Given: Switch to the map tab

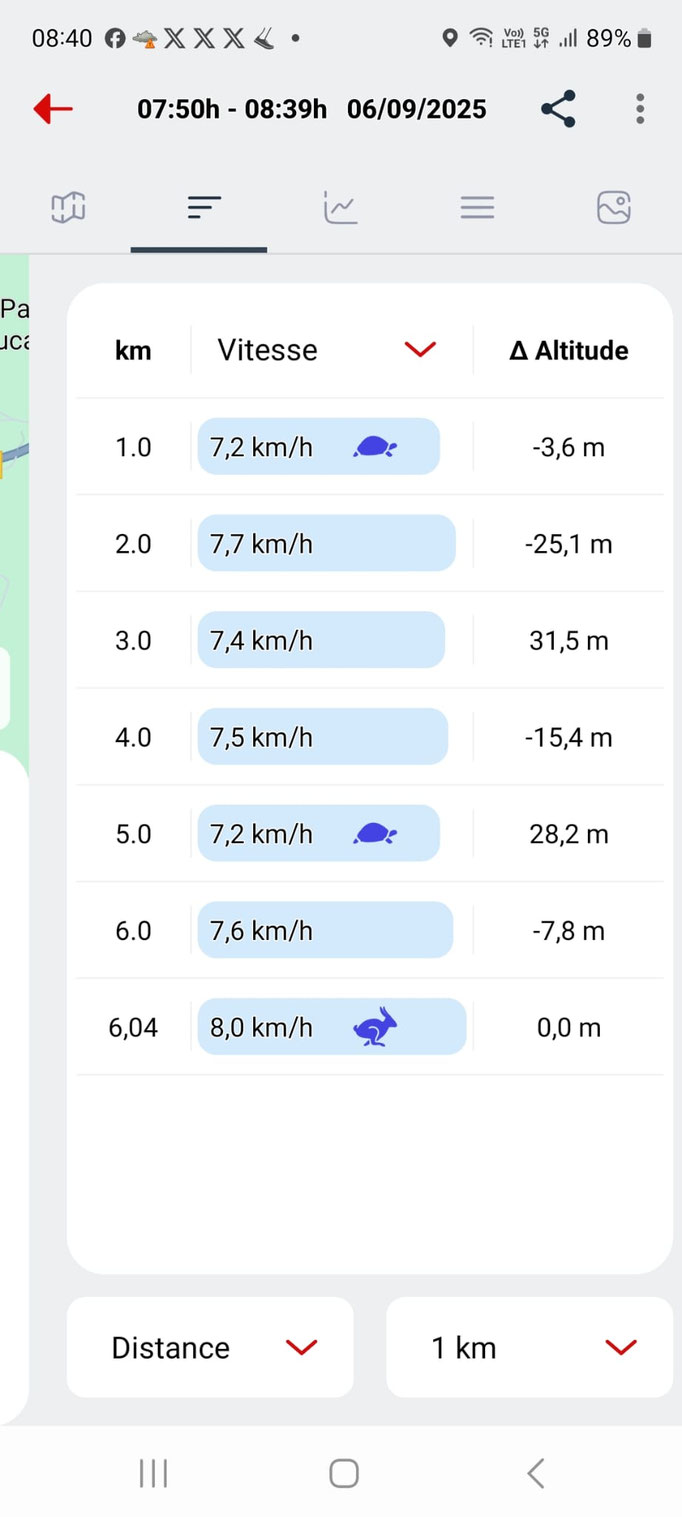Looking at the screenshot, I should [x=68, y=207].
